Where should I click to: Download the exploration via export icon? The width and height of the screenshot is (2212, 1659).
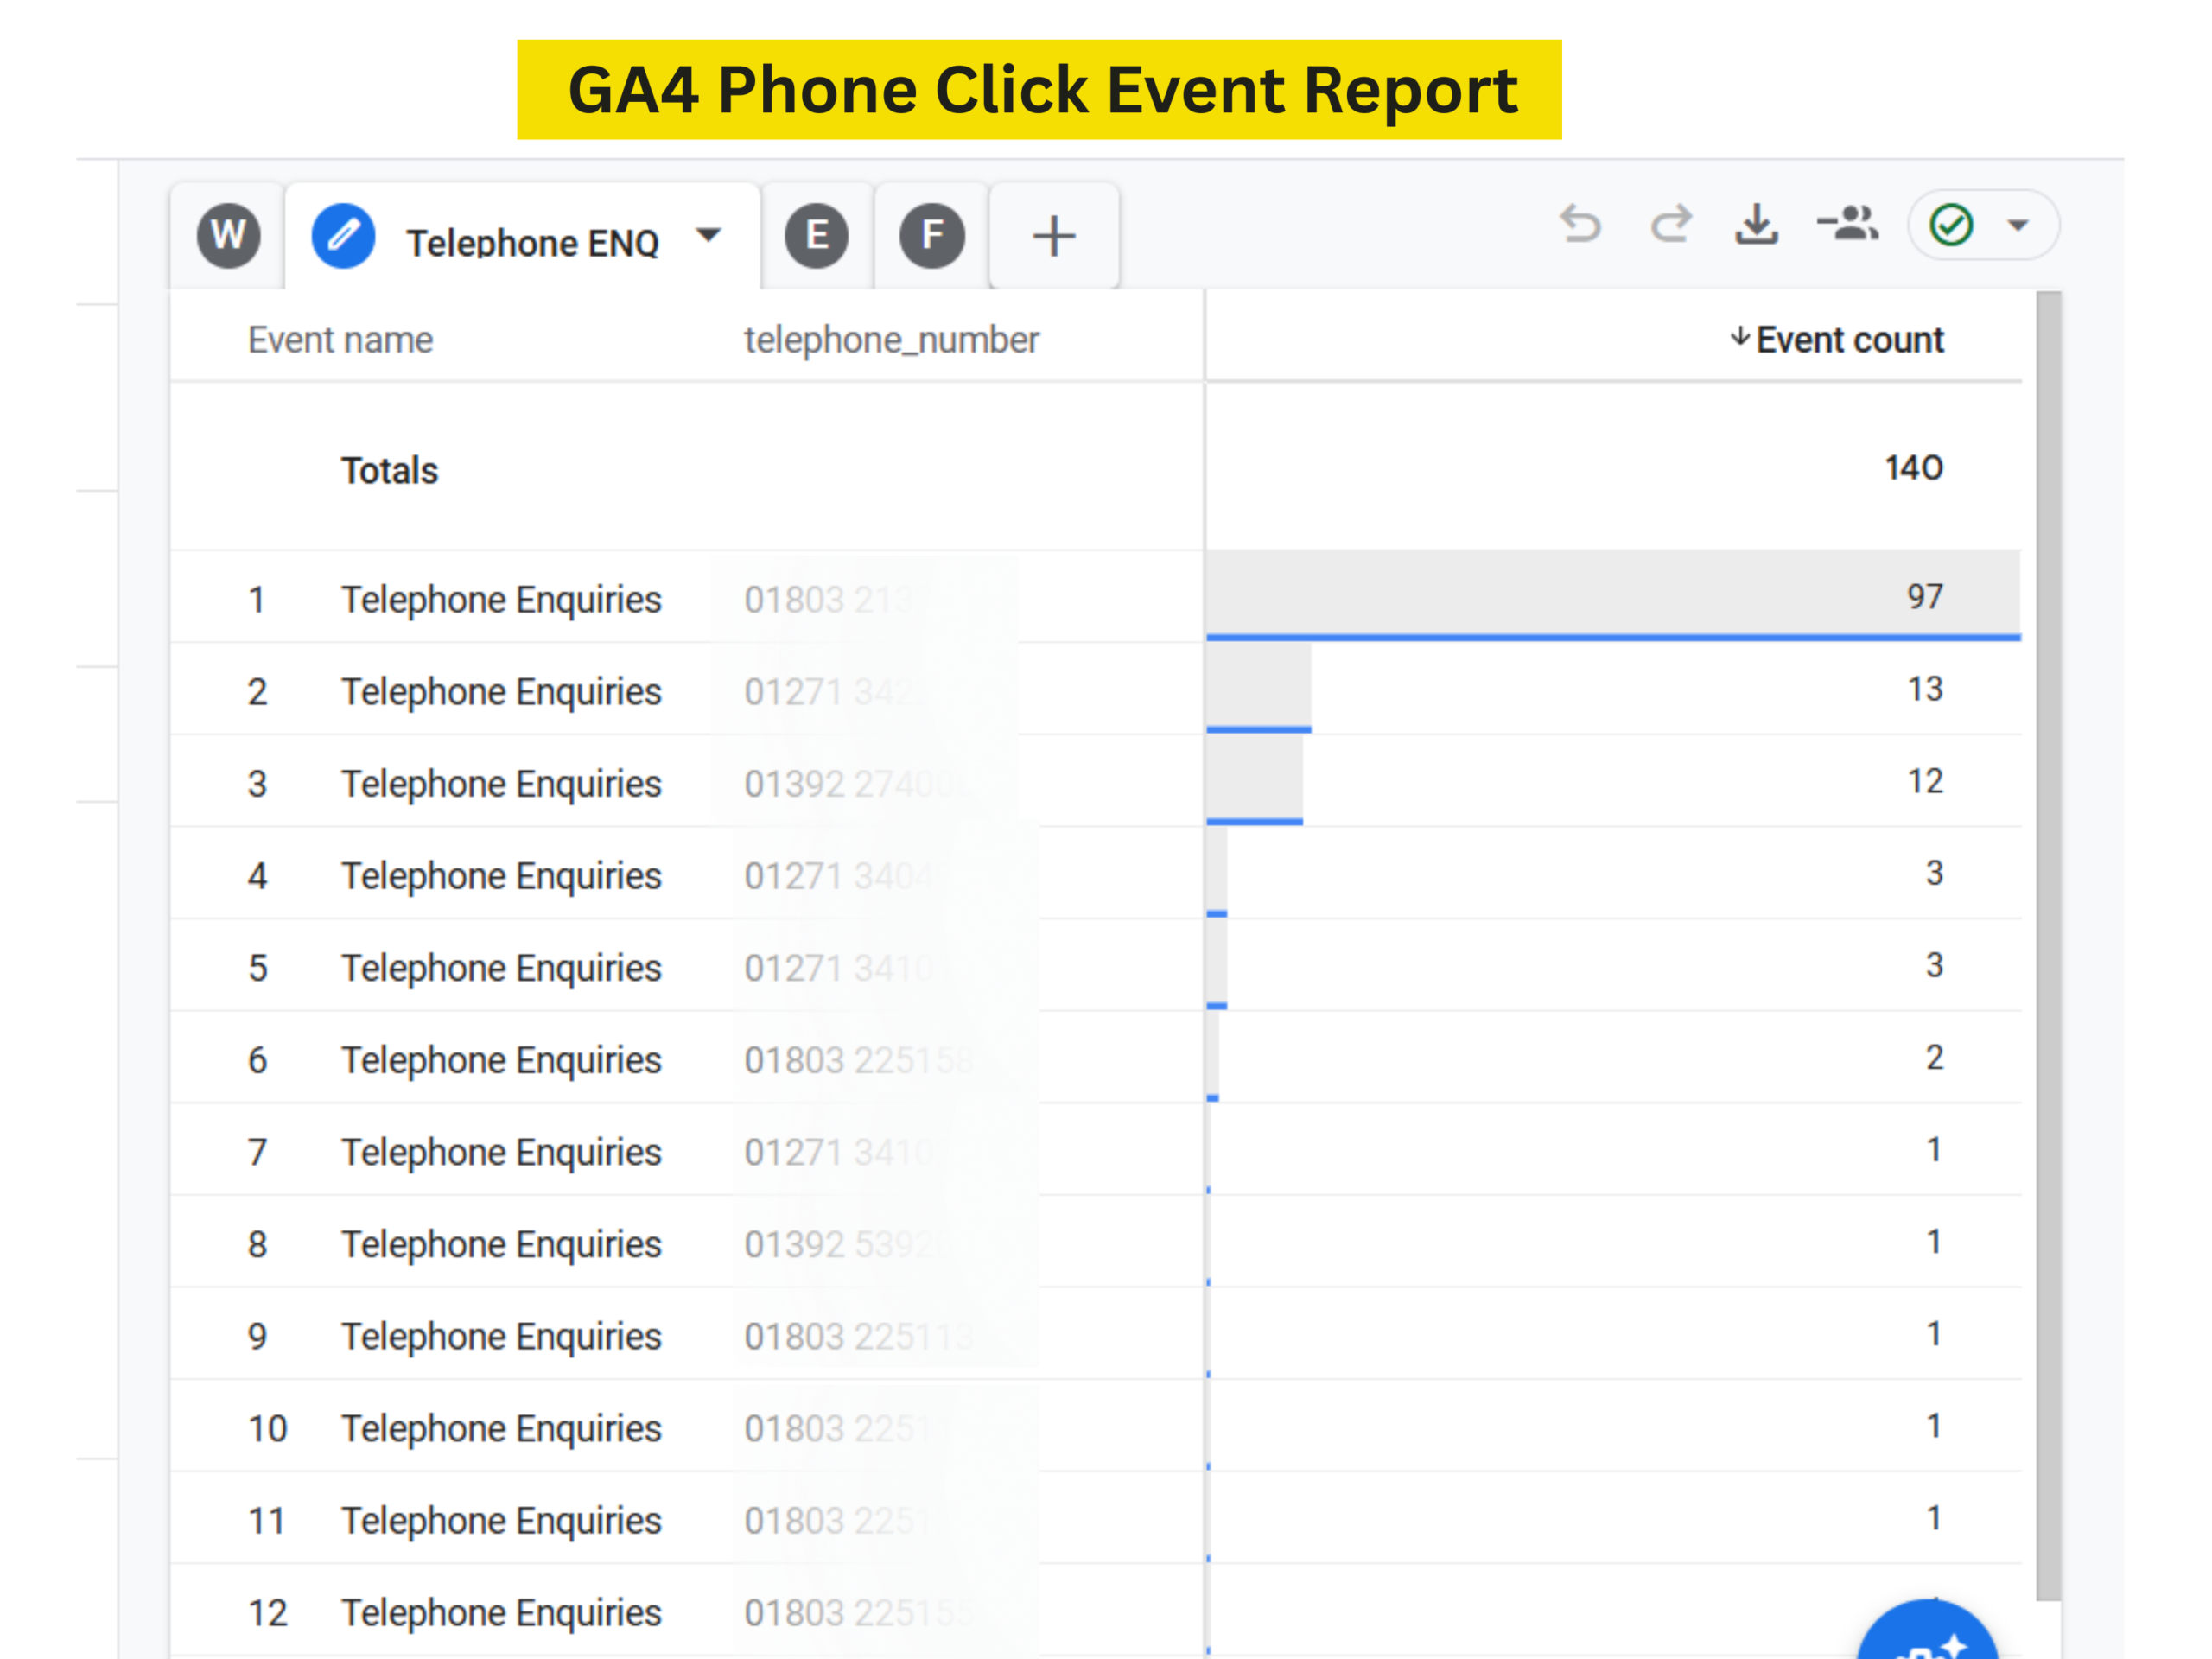point(1757,225)
